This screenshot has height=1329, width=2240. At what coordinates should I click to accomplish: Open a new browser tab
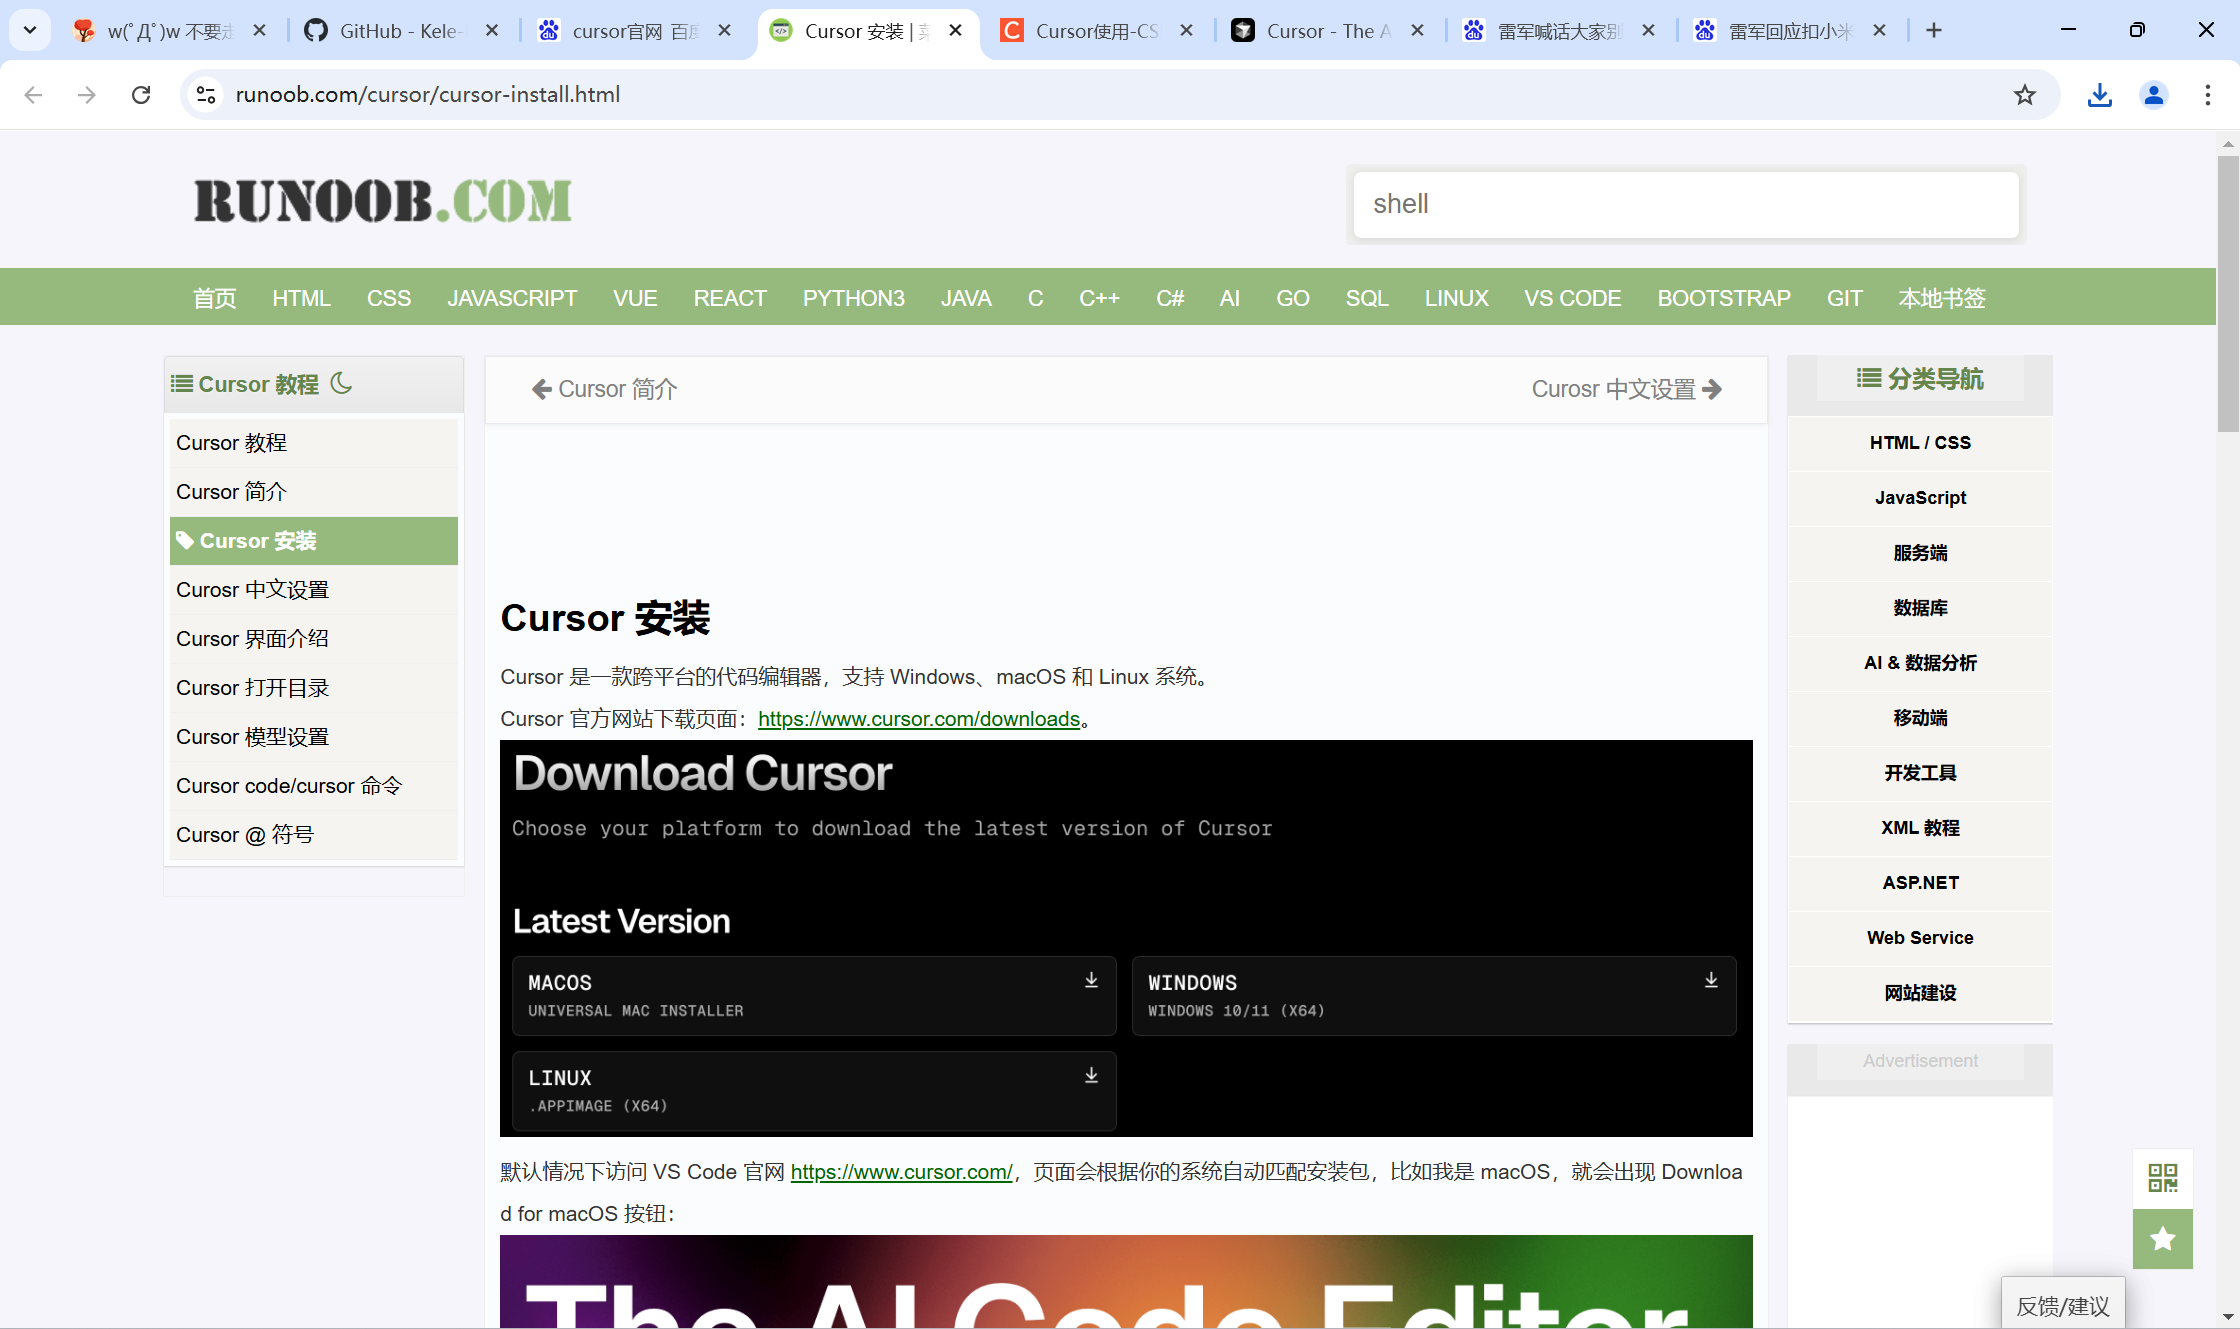coord(1934,31)
